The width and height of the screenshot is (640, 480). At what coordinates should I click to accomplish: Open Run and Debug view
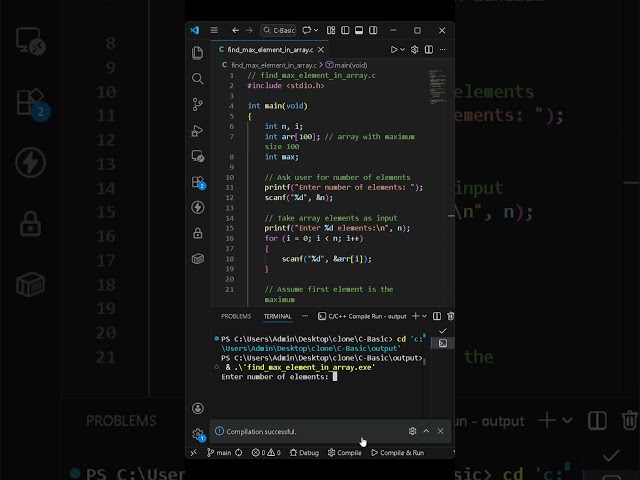(198, 131)
